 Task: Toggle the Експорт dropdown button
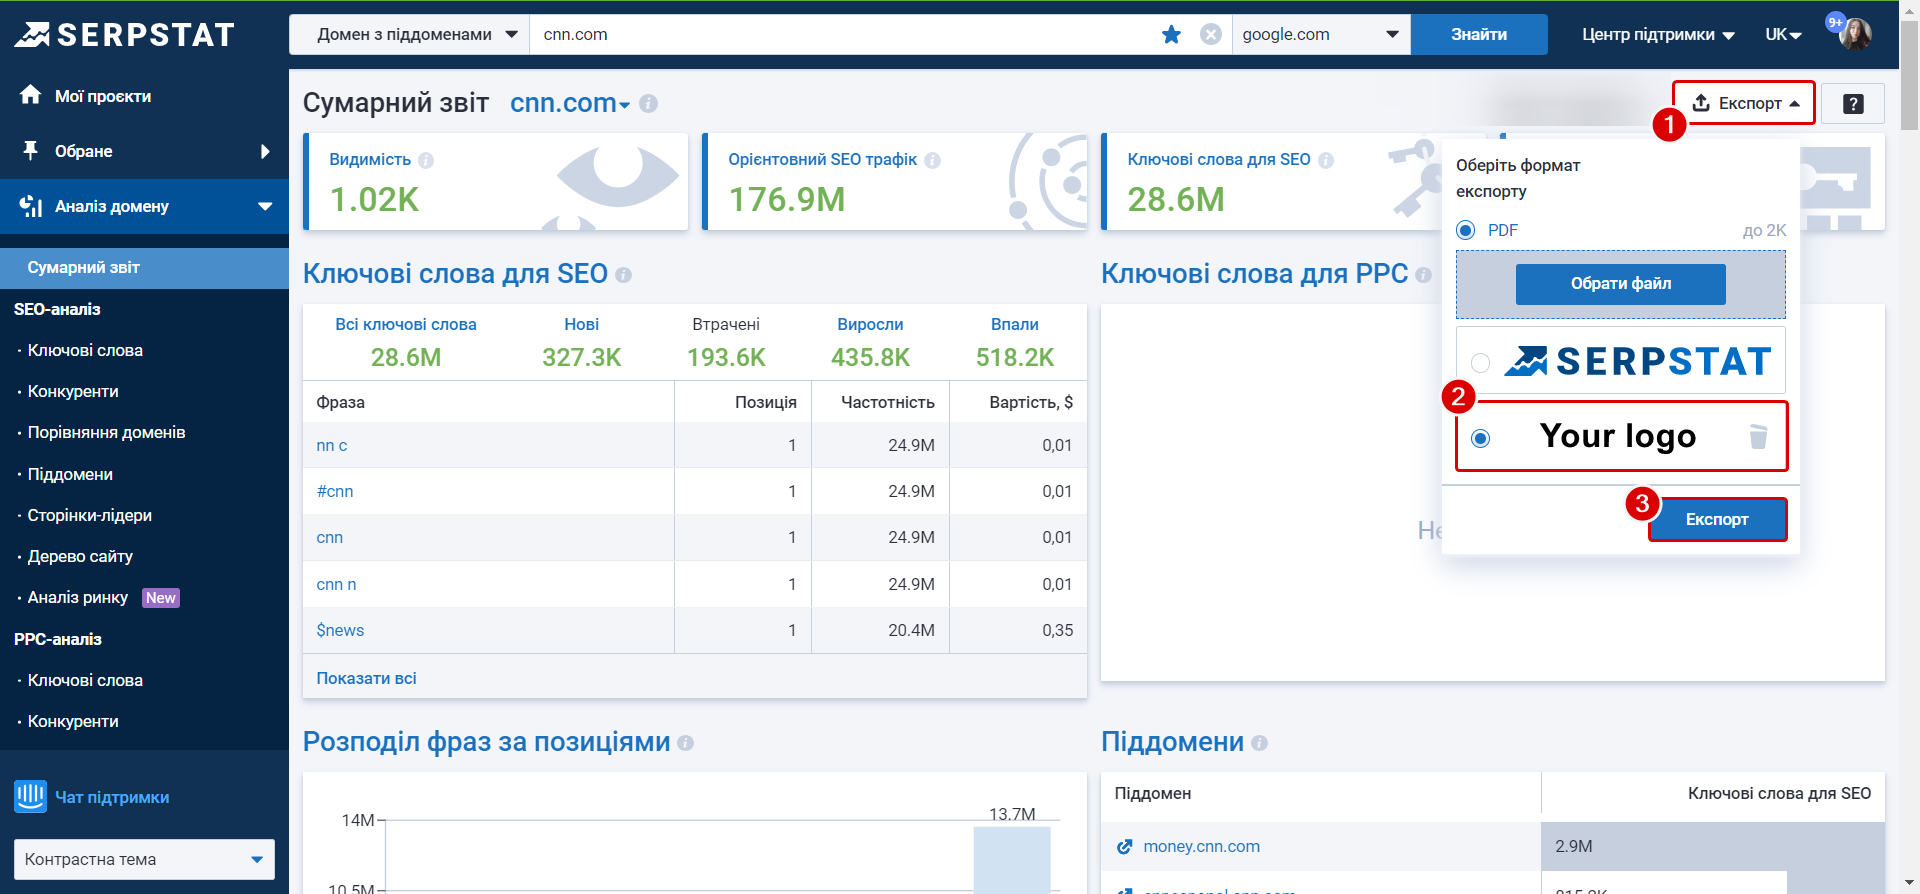1744,103
